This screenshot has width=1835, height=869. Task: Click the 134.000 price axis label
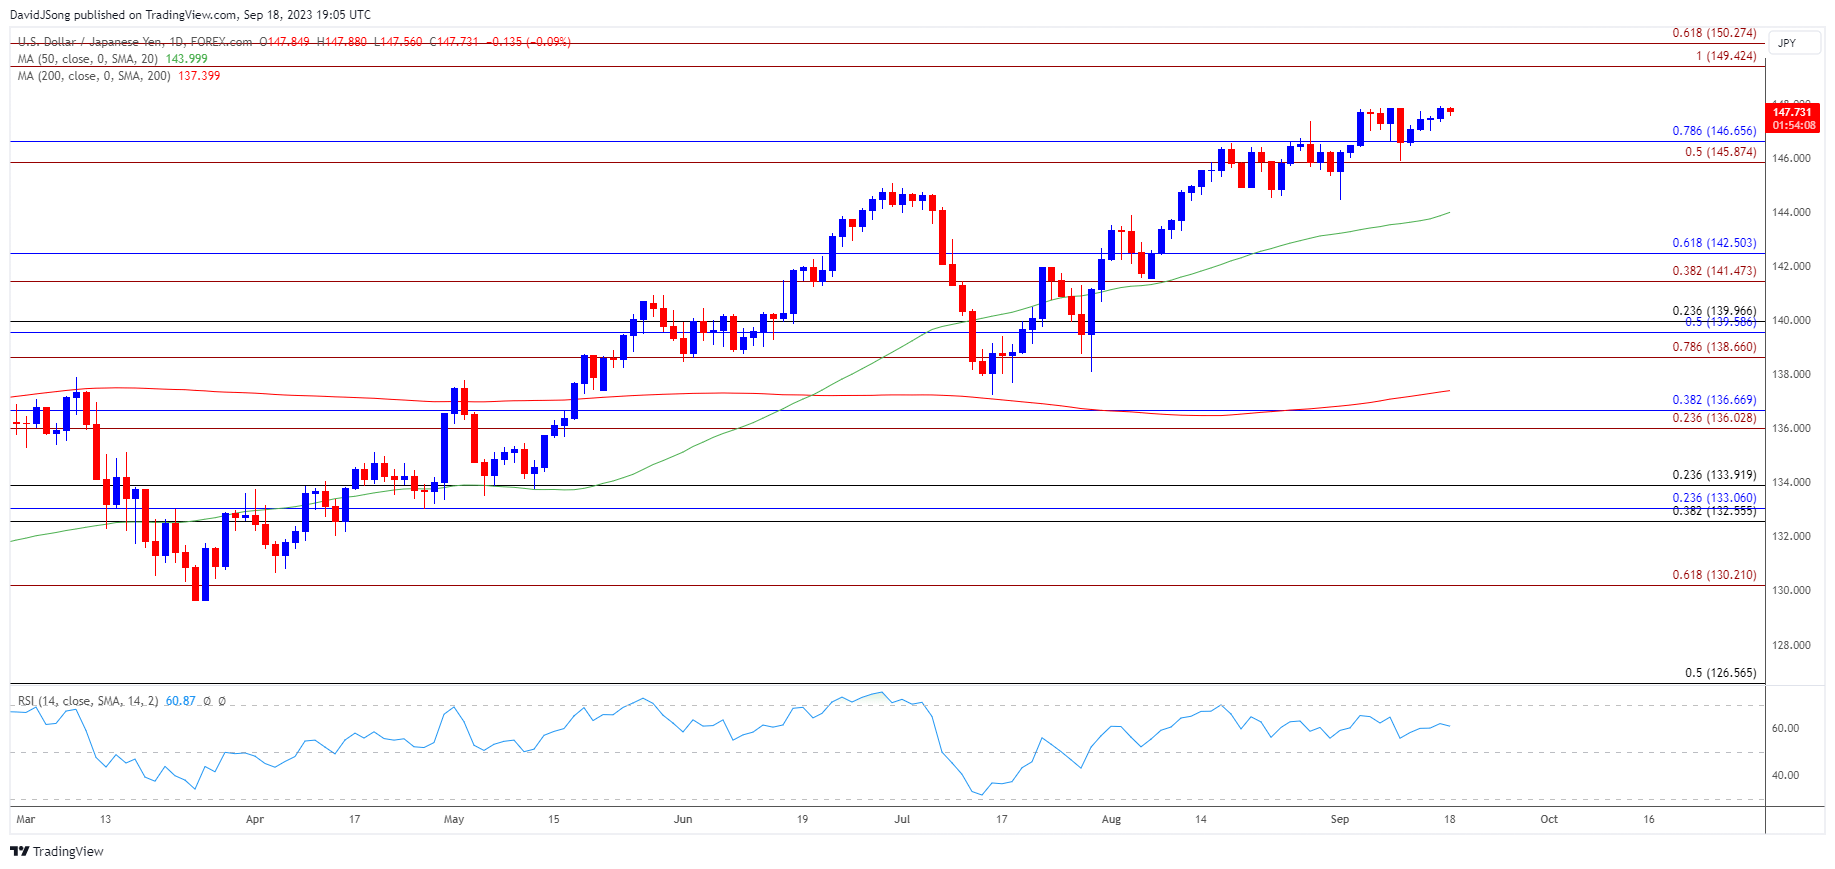coord(1791,482)
